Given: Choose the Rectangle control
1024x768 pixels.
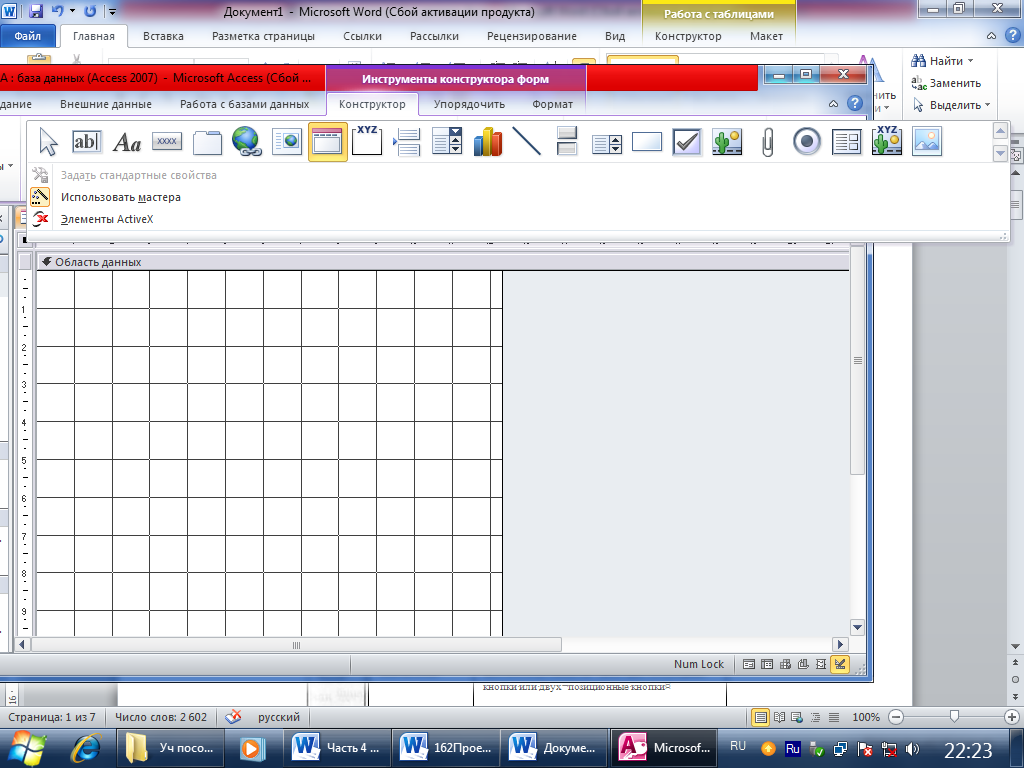Looking at the screenshot, I should (x=647, y=142).
